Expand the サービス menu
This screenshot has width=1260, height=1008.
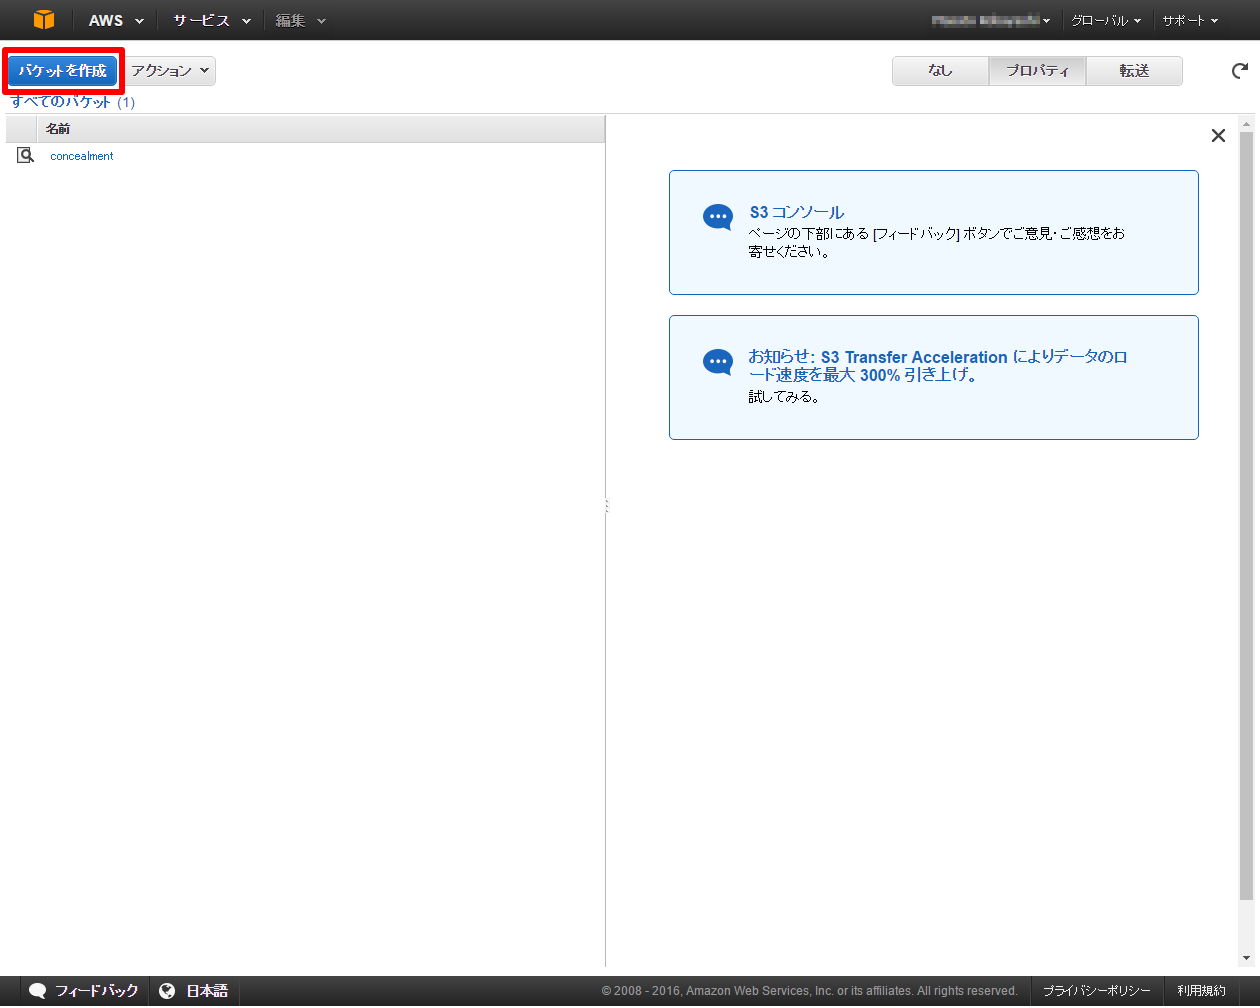tap(212, 20)
